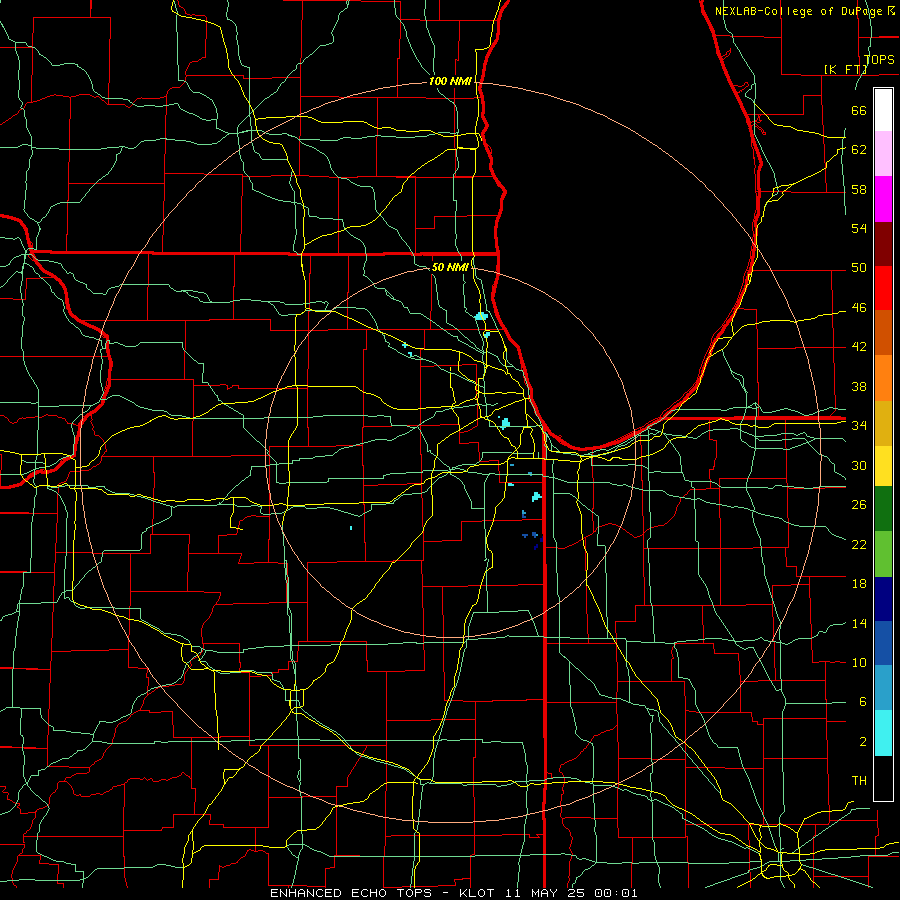Screen dimensions: 900x900
Task: Click the dark green 30 kft swatch
Action: coord(883,509)
